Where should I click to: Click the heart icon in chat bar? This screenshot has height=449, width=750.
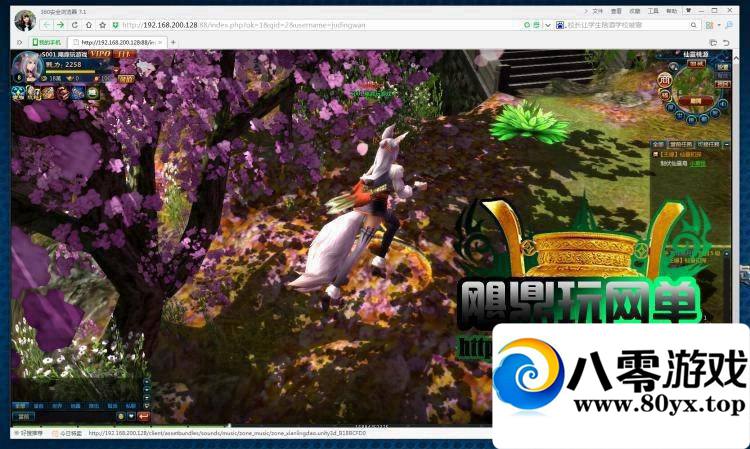(132, 416)
